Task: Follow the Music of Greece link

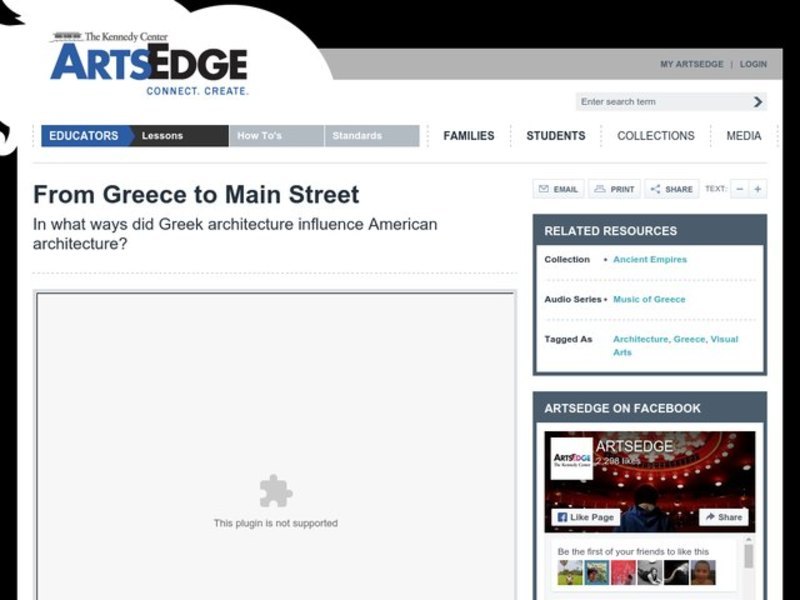Action: coord(647,299)
